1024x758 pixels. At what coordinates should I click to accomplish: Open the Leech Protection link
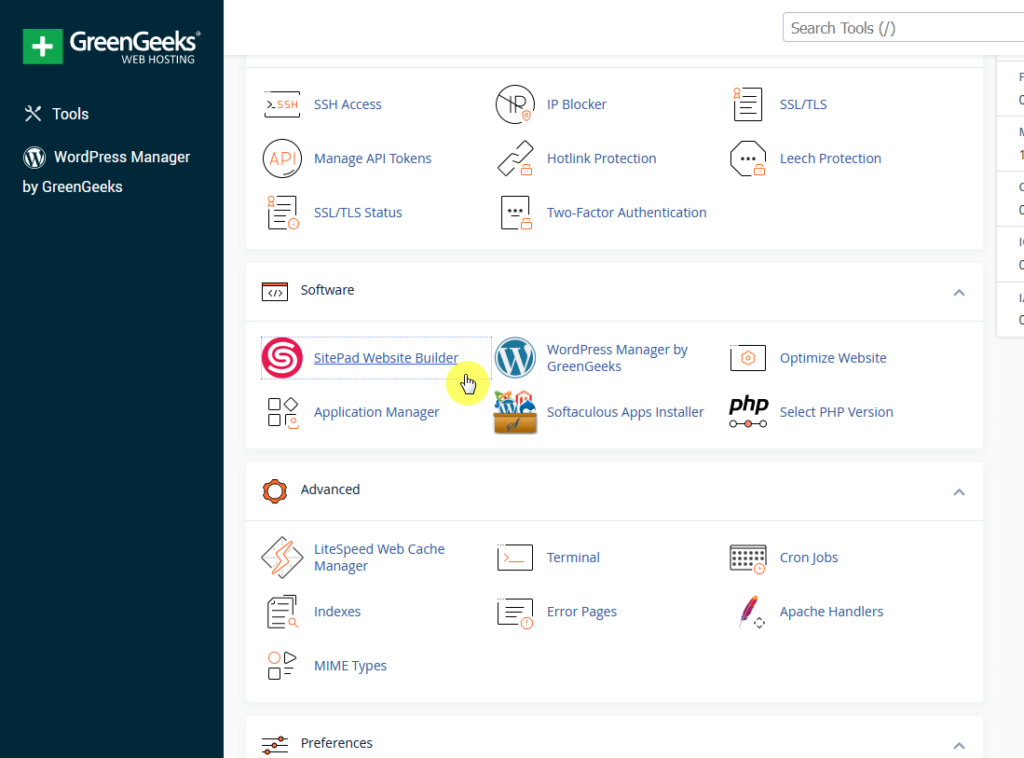(831, 159)
